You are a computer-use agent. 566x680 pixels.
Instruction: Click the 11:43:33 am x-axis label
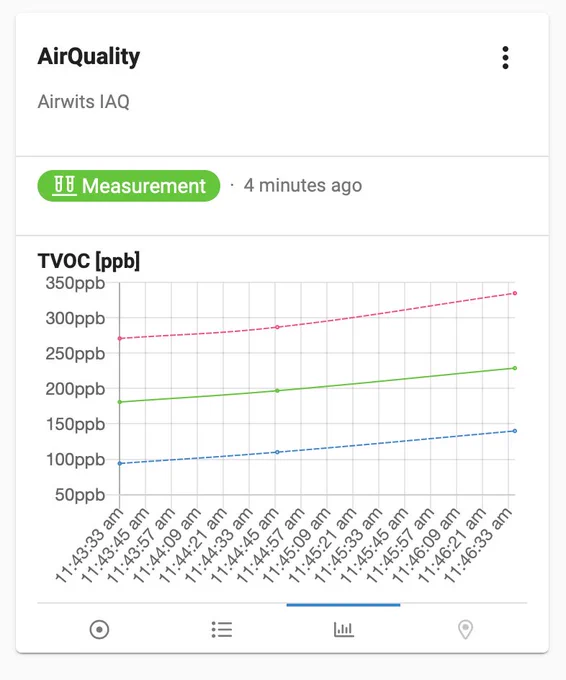point(89,545)
